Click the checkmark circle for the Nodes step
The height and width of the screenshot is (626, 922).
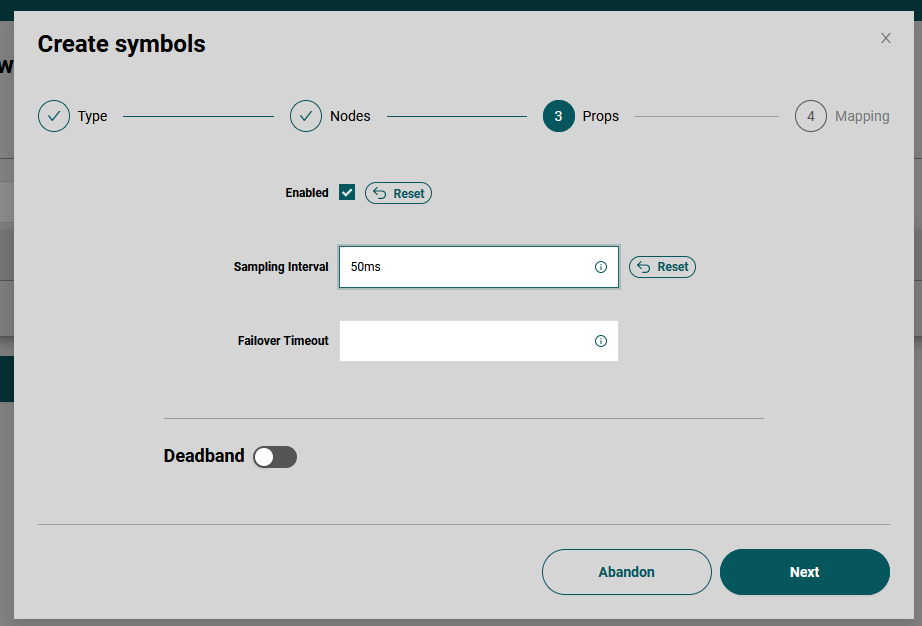[x=306, y=116]
